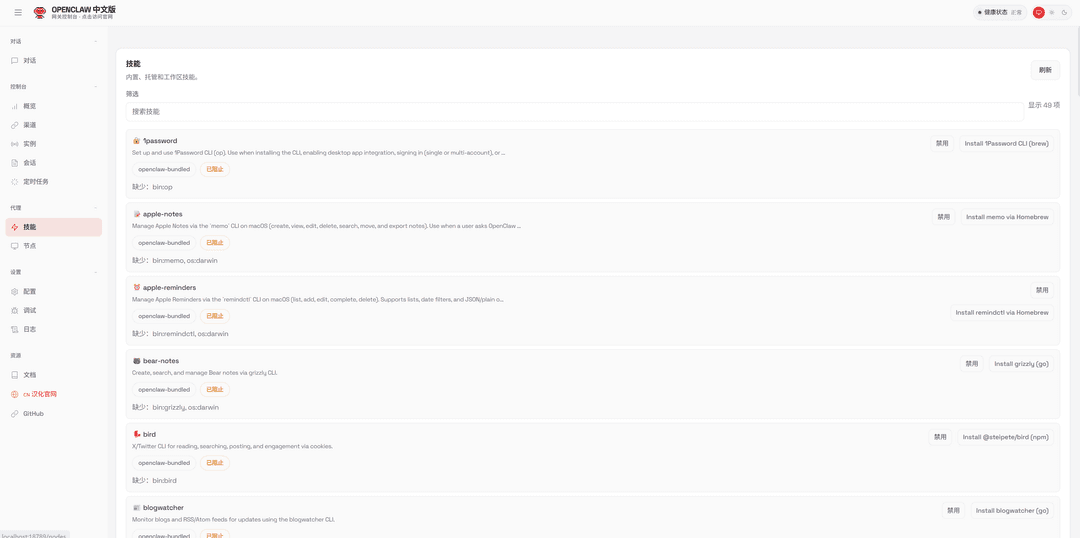Click Install remindctl via Homebrew

pyautogui.click(x=1002, y=313)
